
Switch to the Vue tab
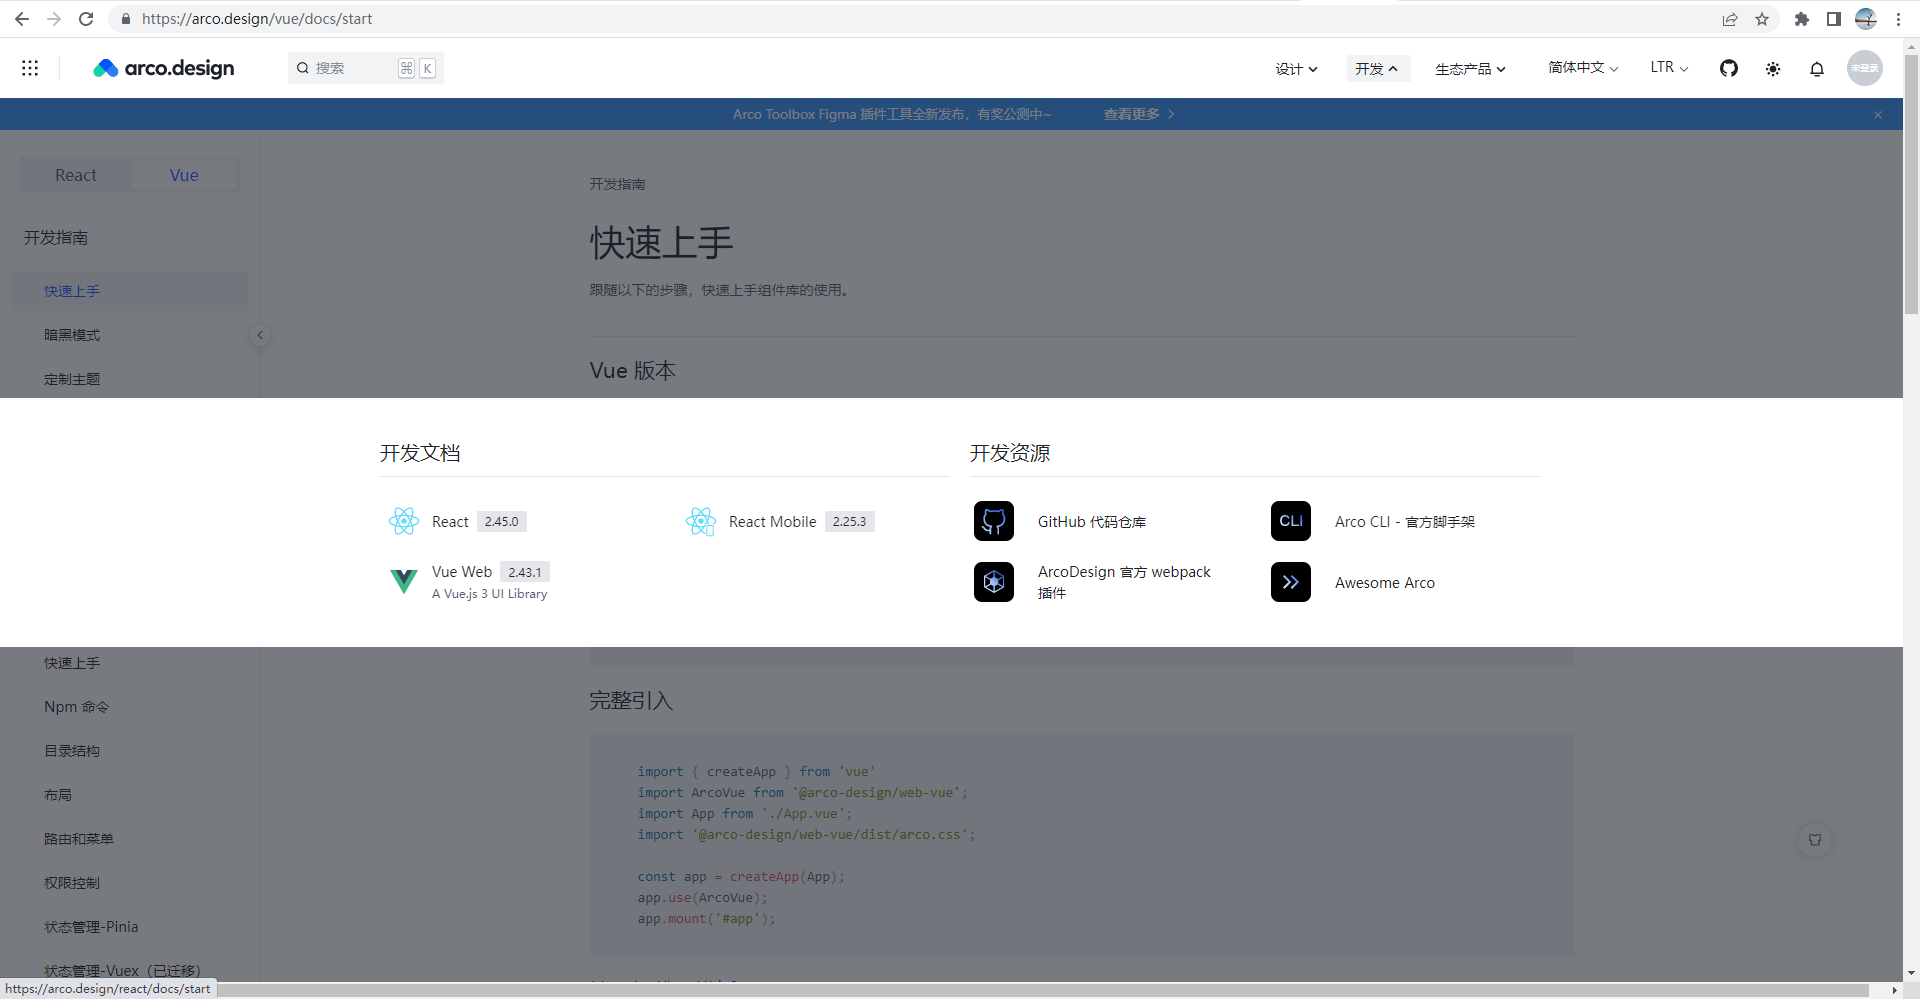coord(184,175)
